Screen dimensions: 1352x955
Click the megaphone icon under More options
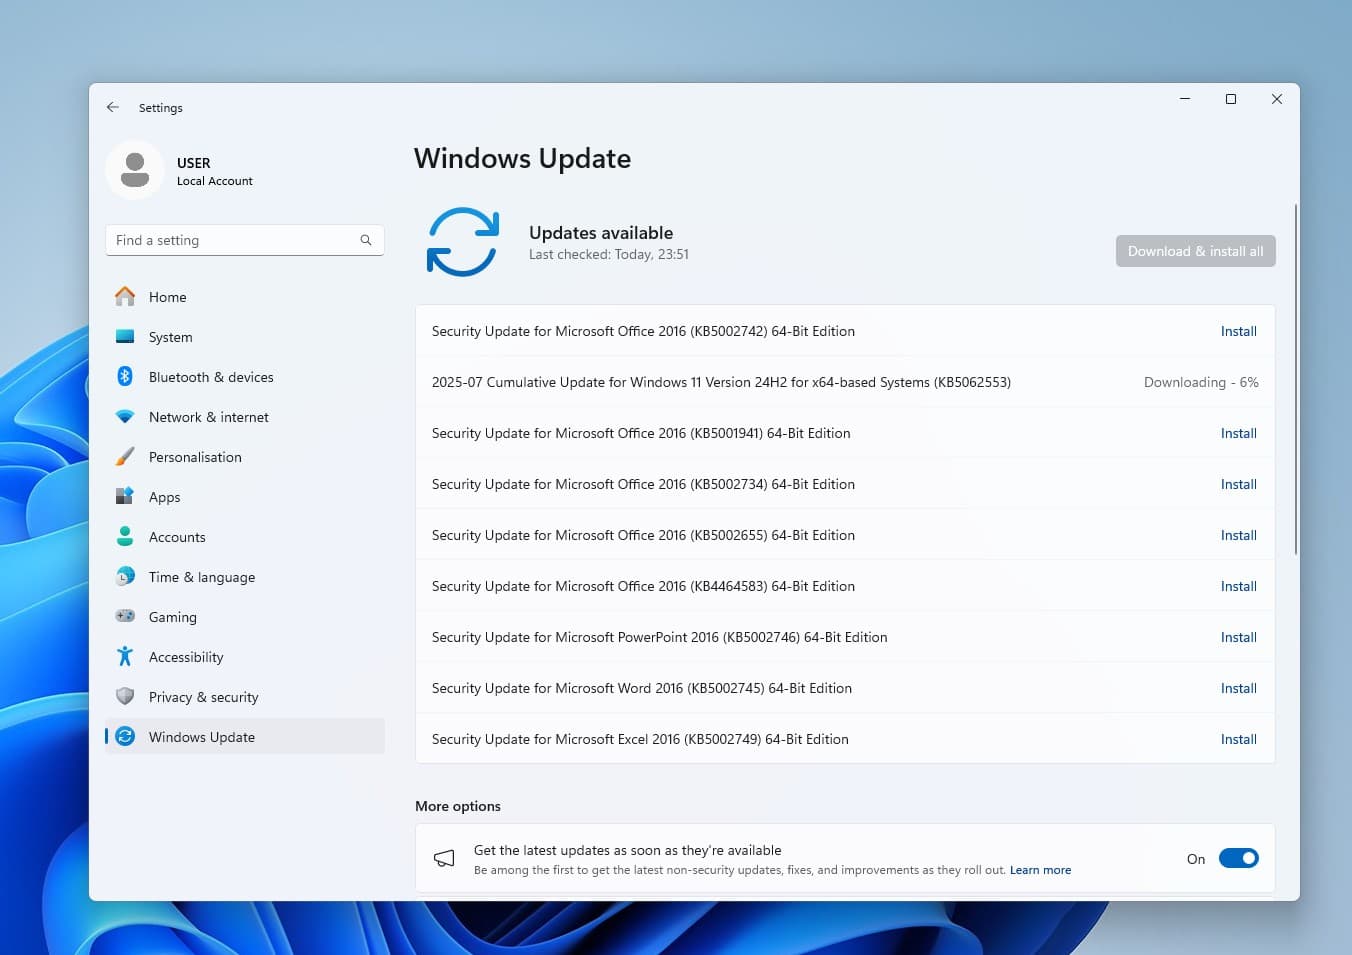tap(444, 859)
